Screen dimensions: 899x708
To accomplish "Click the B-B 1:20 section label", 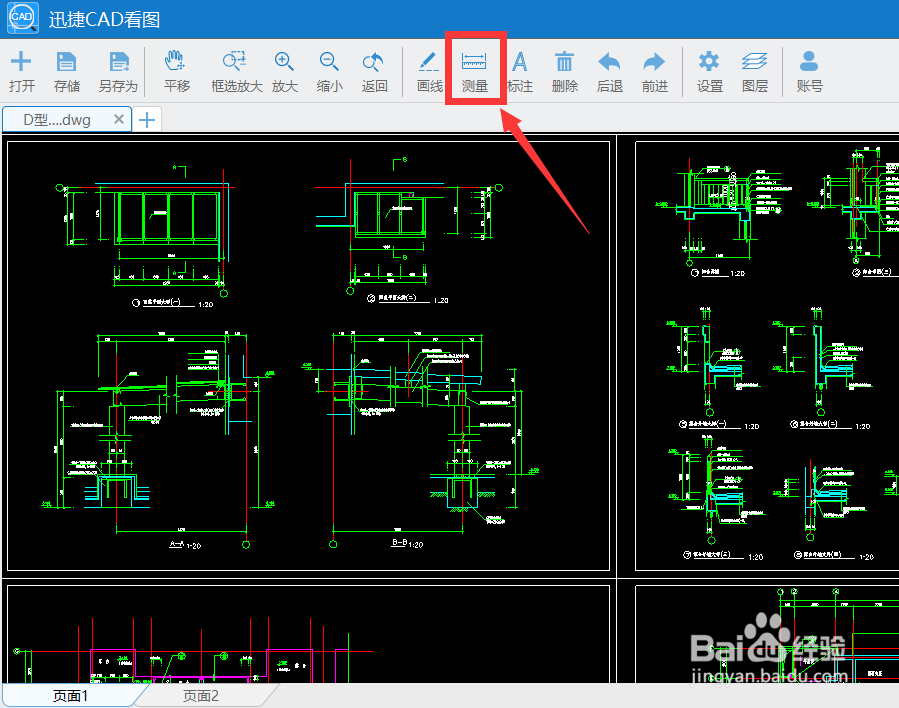I will (x=407, y=543).
